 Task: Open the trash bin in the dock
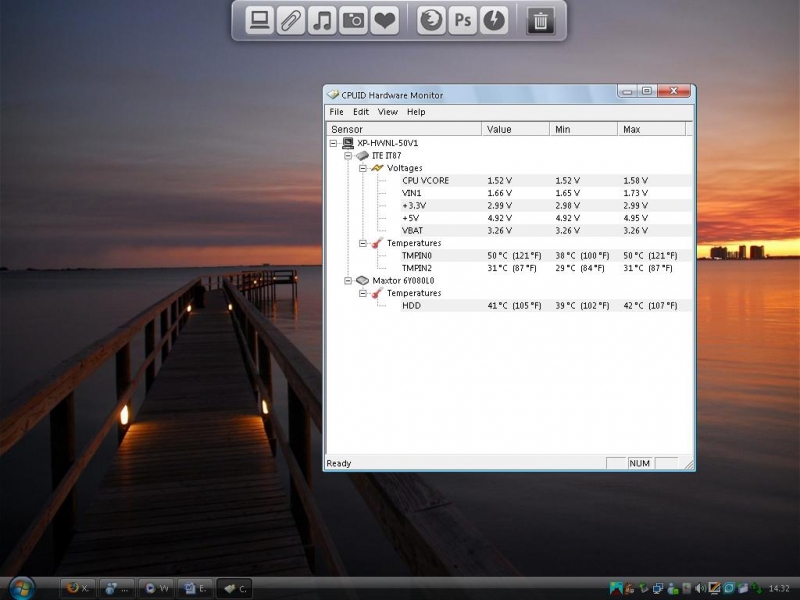[x=540, y=20]
